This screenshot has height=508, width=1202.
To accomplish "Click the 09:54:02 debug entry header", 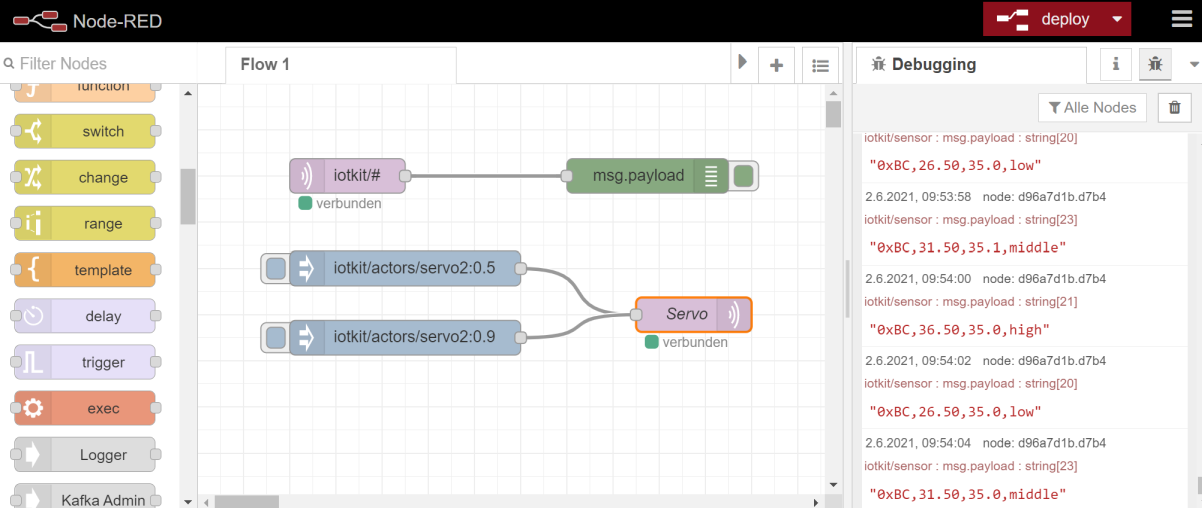I will (985, 361).
